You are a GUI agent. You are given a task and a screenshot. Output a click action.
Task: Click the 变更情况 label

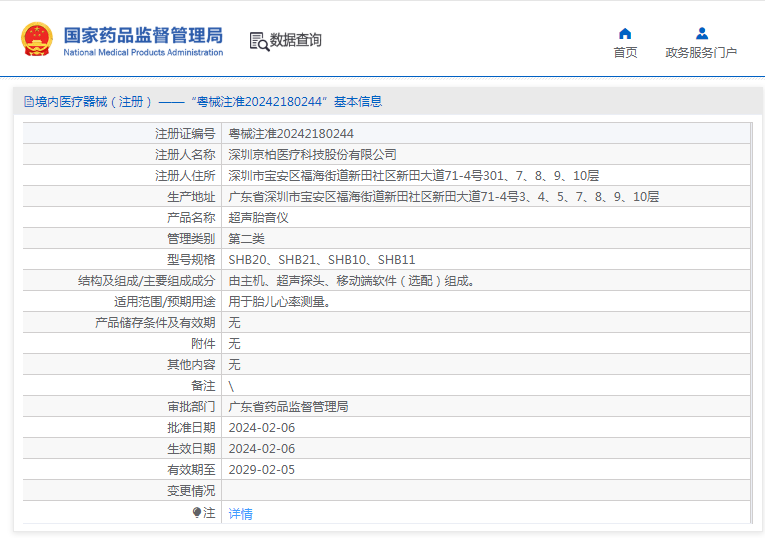point(191,491)
